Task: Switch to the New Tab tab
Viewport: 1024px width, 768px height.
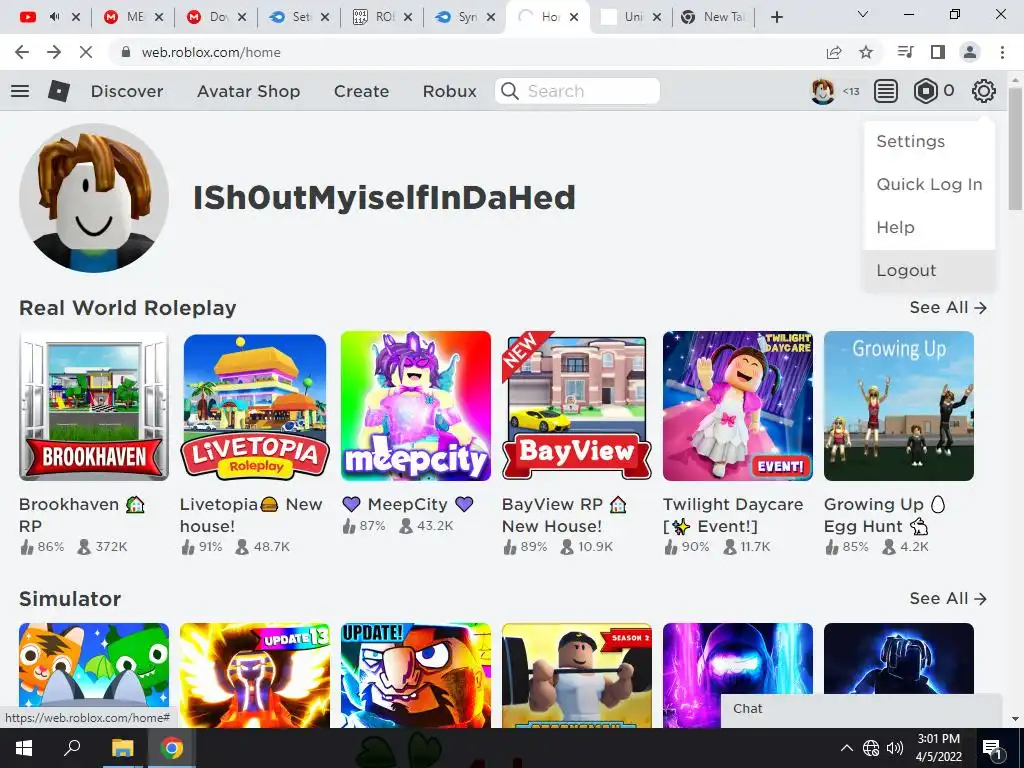Action: click(x=712, y=17)
